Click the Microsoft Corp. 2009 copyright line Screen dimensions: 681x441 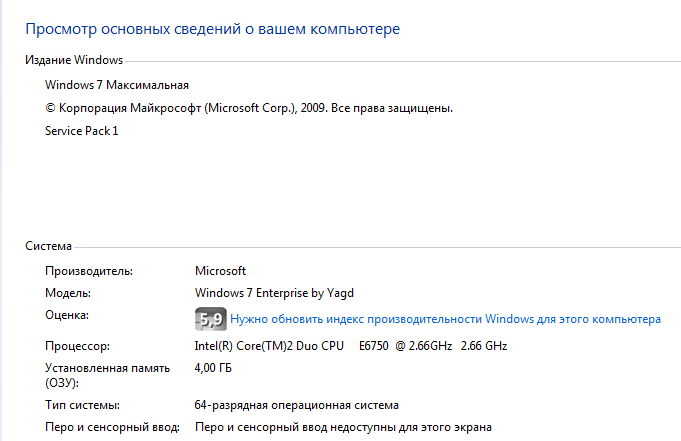coord(249,107)
